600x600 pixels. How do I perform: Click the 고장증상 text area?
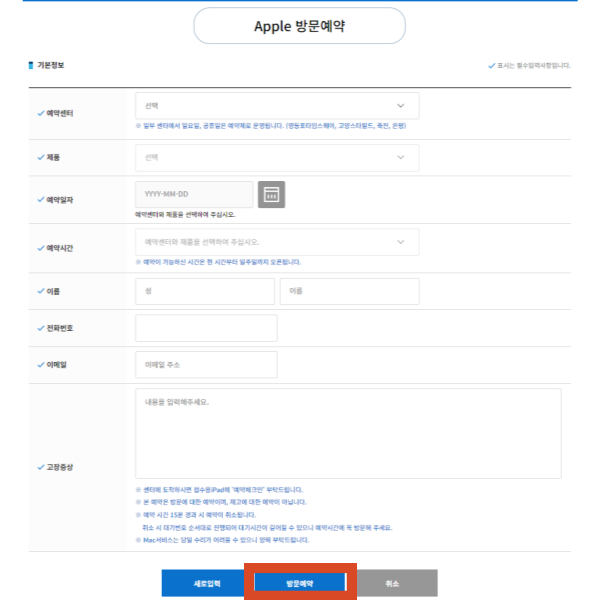[348, 434]
